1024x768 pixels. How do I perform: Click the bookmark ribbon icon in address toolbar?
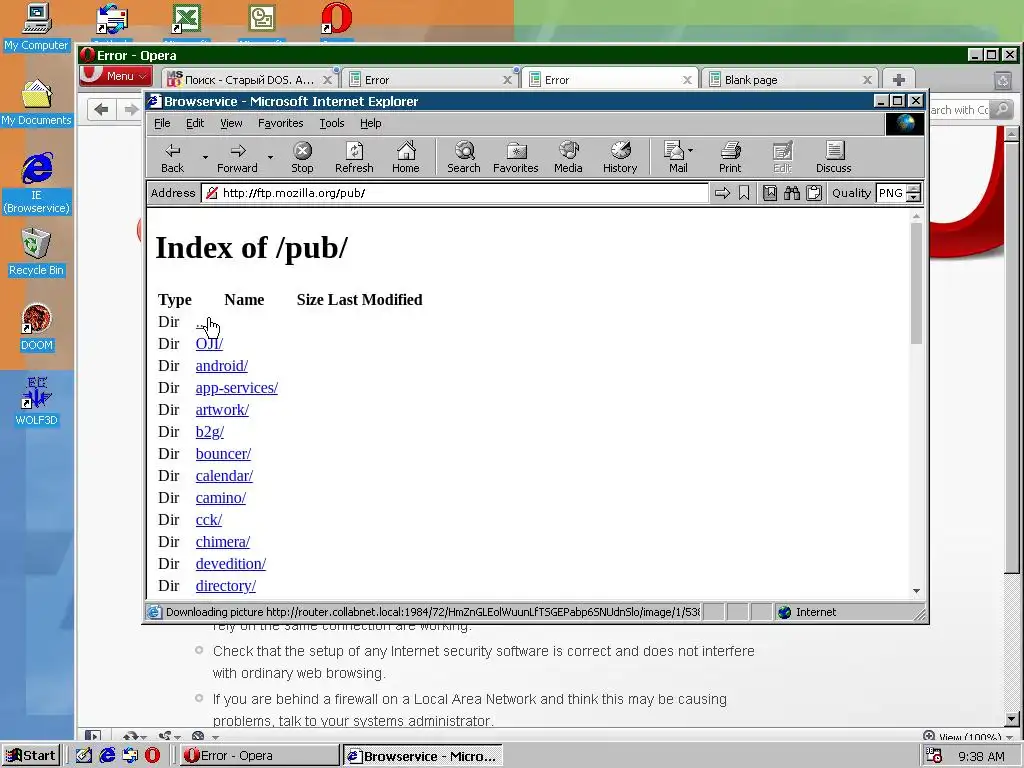click(744, 193)
